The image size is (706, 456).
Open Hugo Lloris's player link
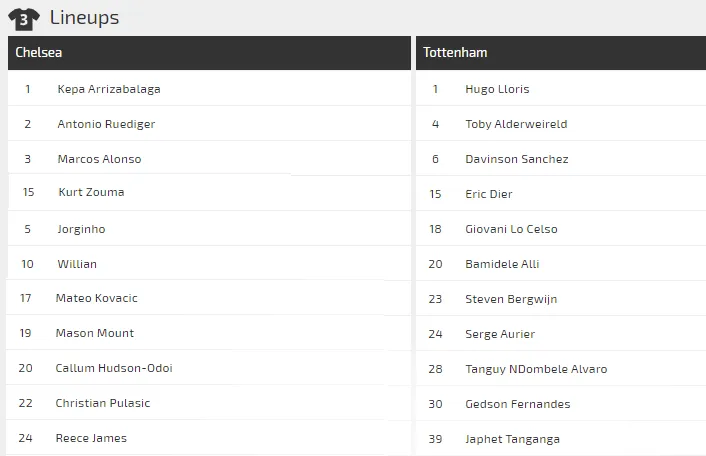(x=497, y=89)
